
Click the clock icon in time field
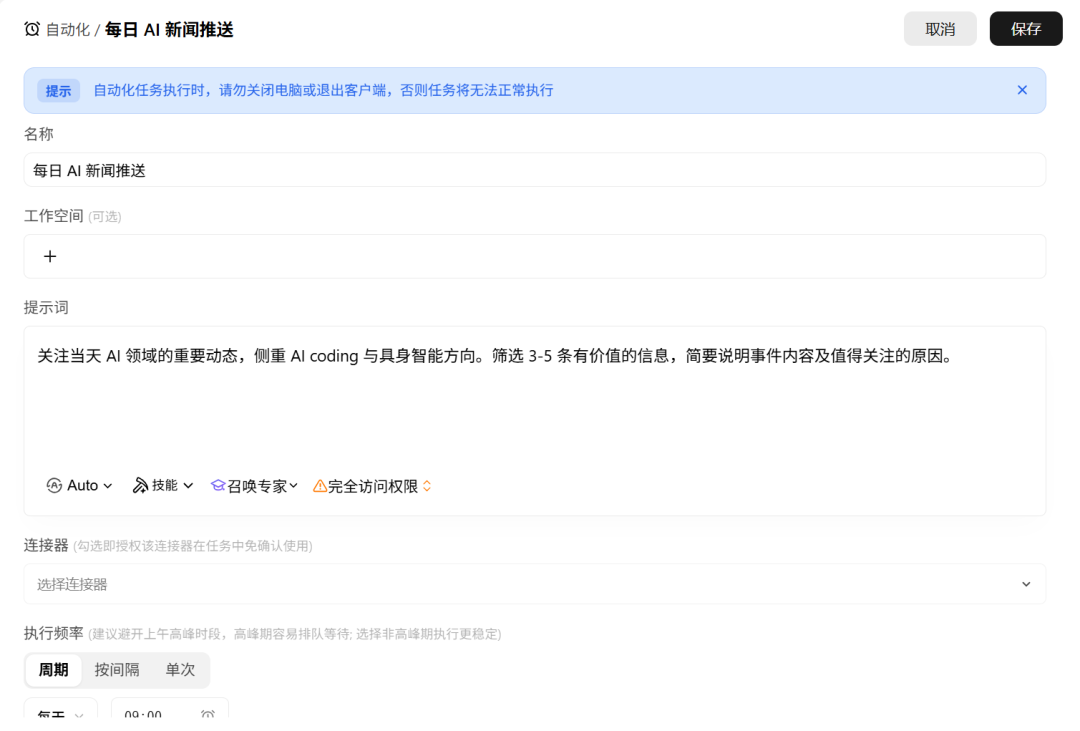tap(207, 714)
